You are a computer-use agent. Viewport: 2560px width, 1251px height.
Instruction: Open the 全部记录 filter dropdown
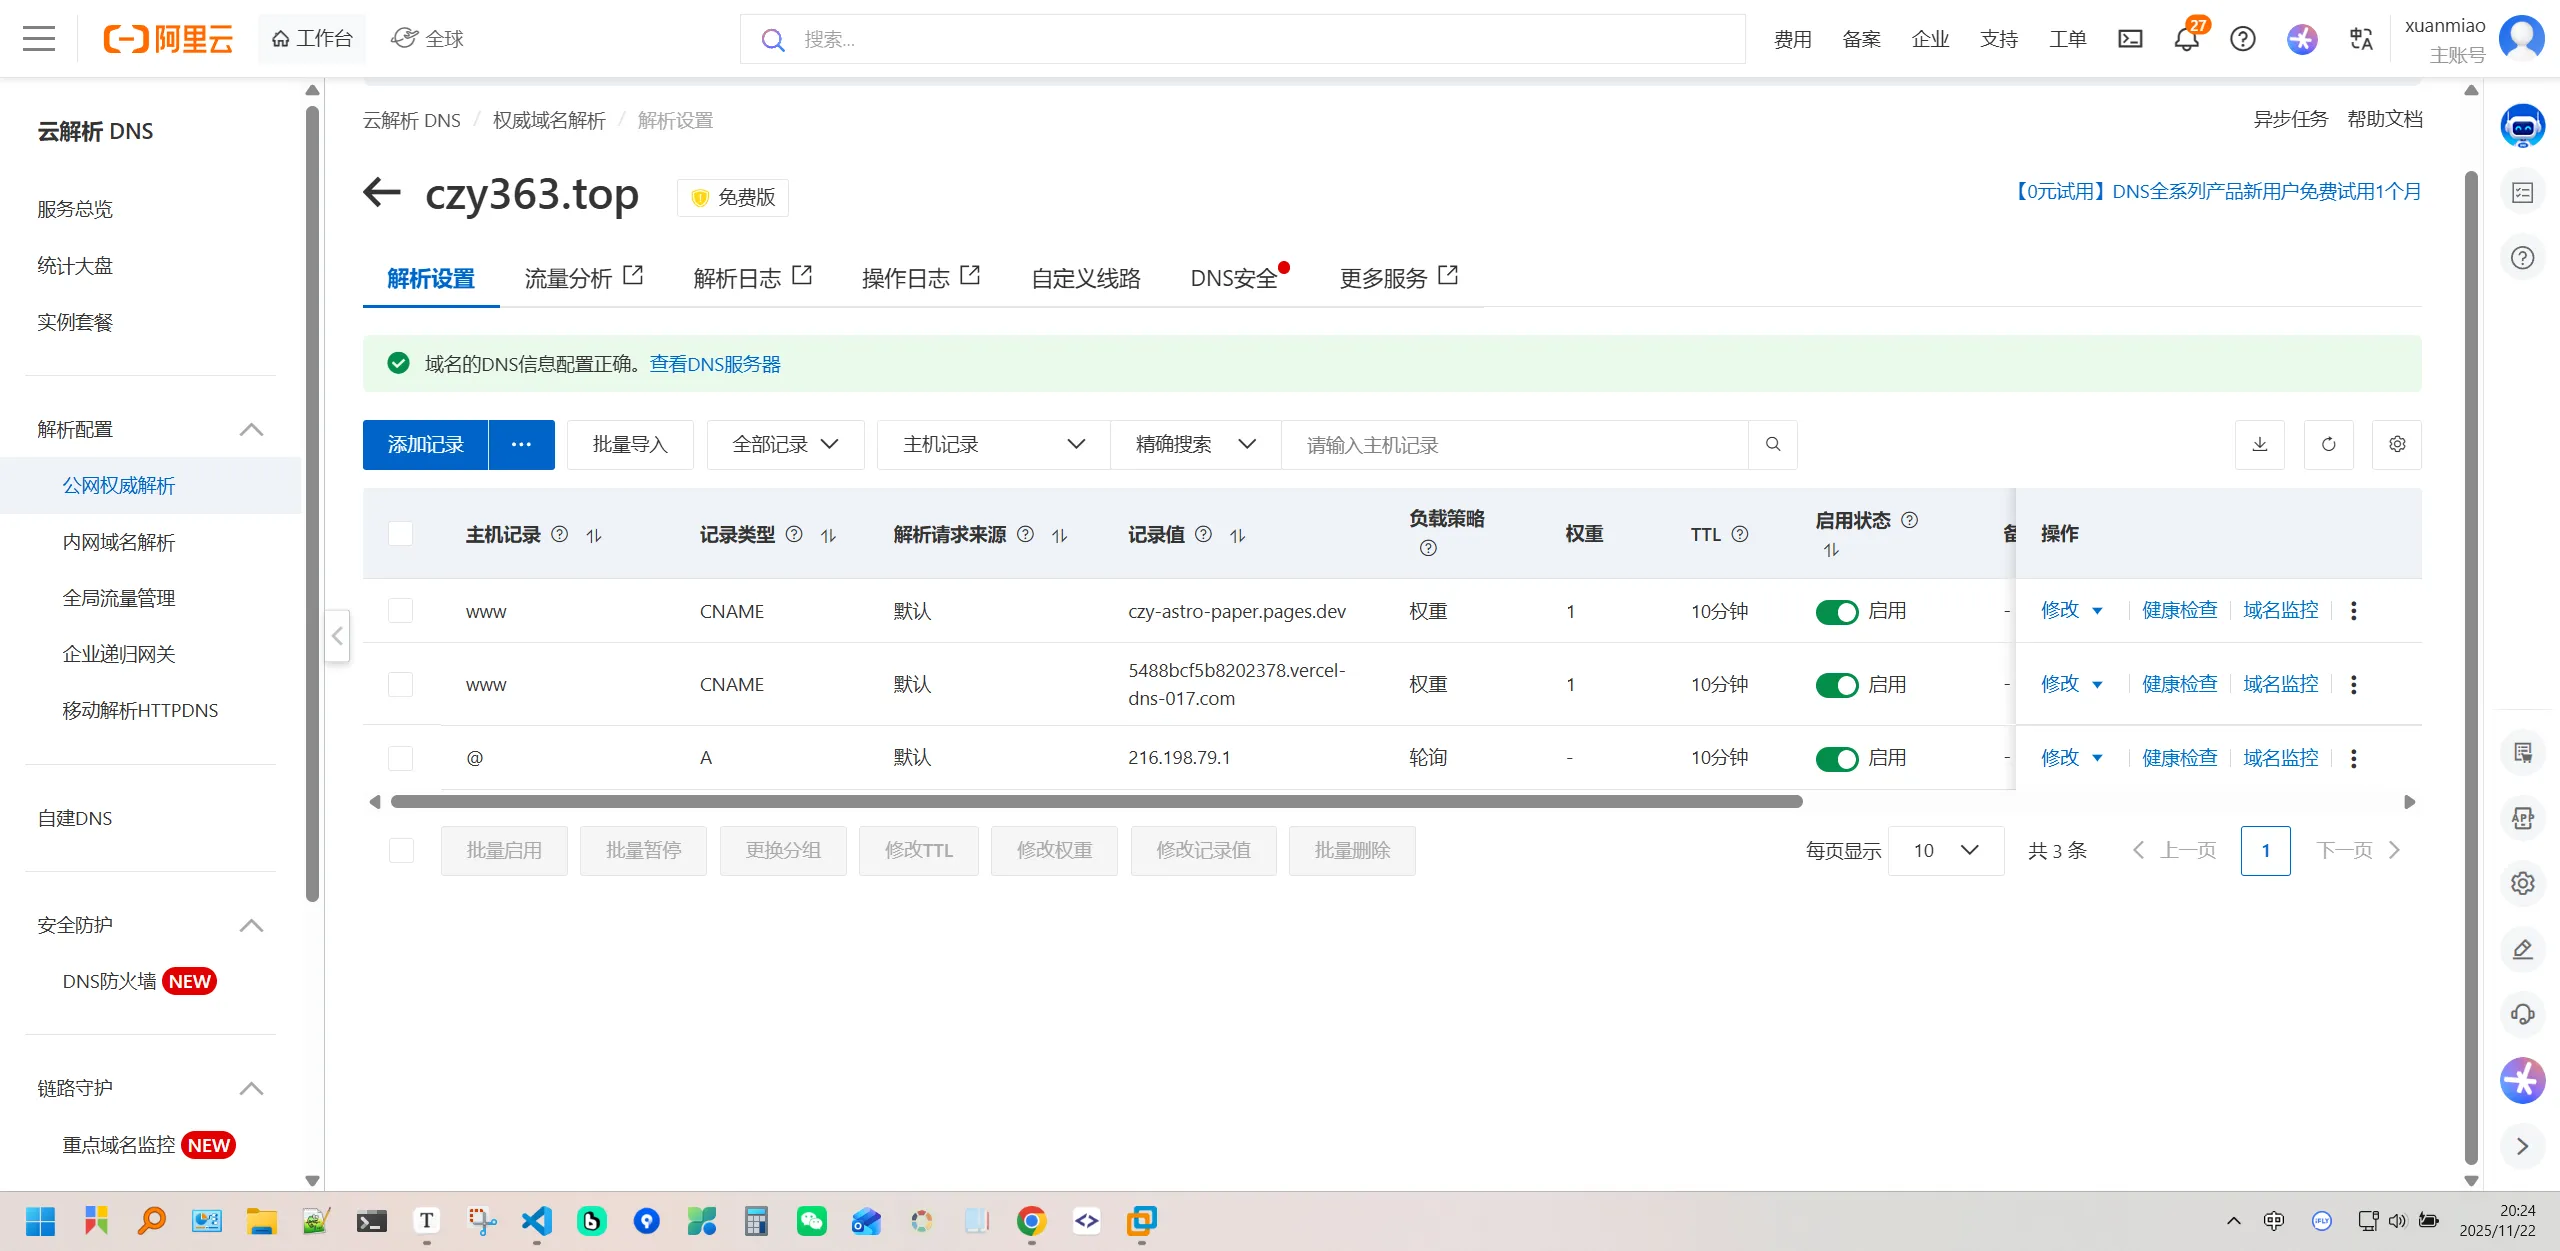pyautogui.click(x=785, y=445)
